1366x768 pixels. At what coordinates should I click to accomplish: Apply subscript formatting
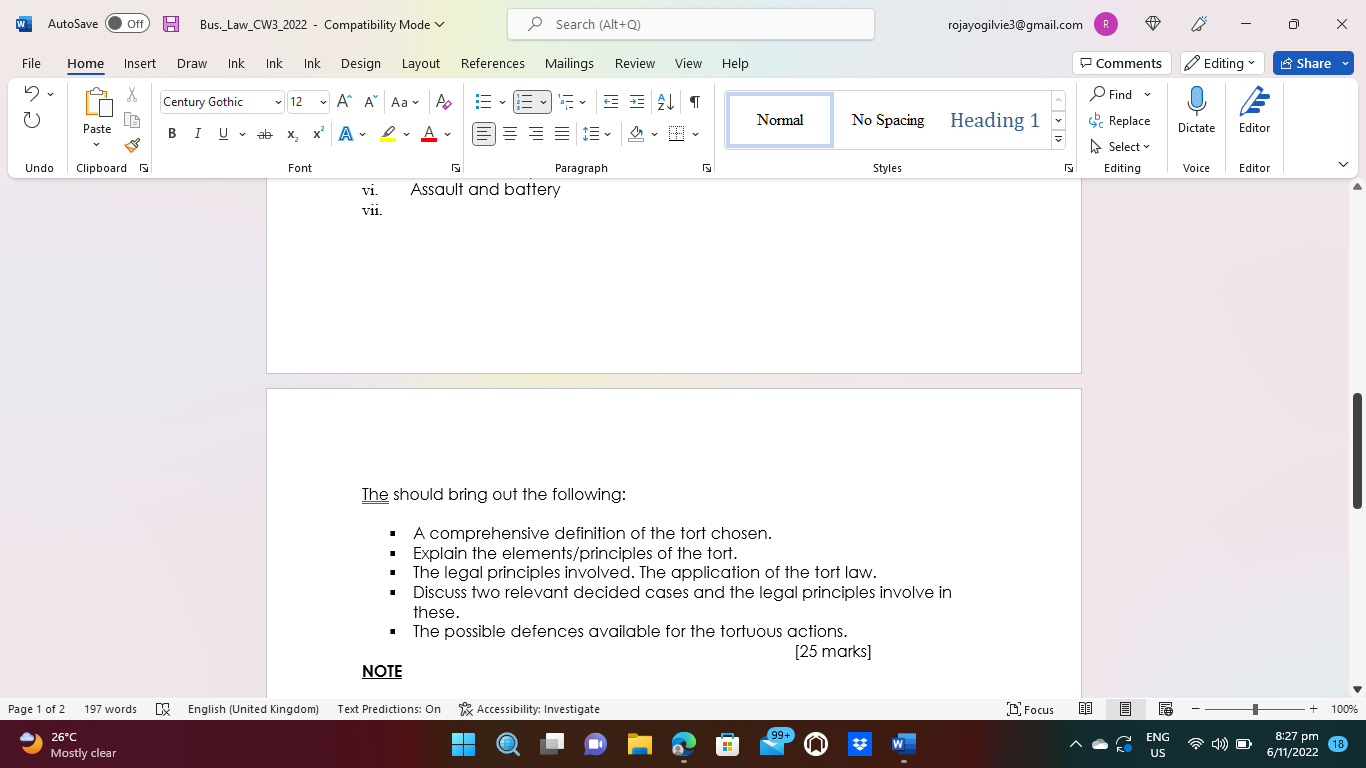click(291, 133)
